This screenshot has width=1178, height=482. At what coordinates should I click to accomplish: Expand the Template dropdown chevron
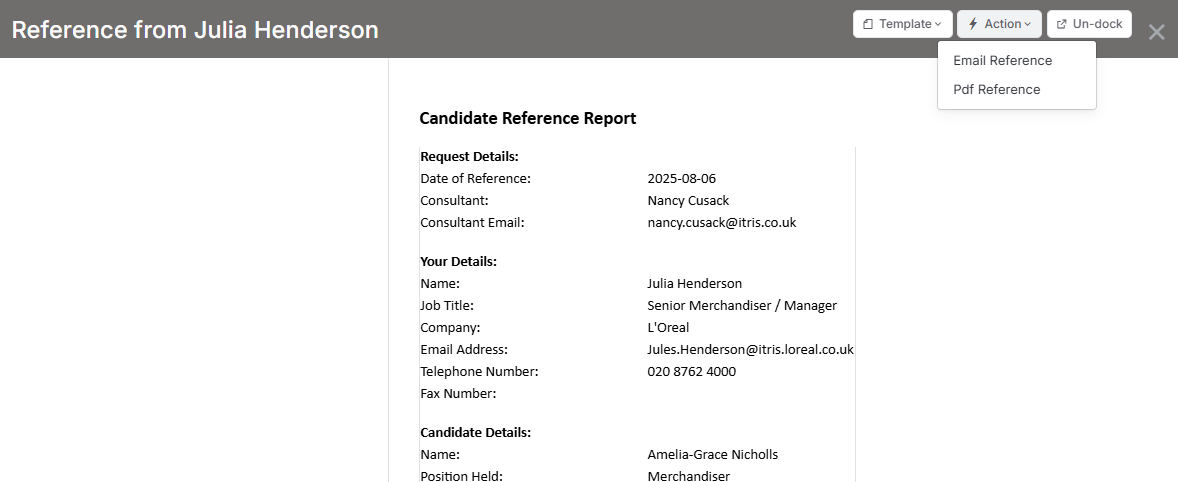point(938,24)
